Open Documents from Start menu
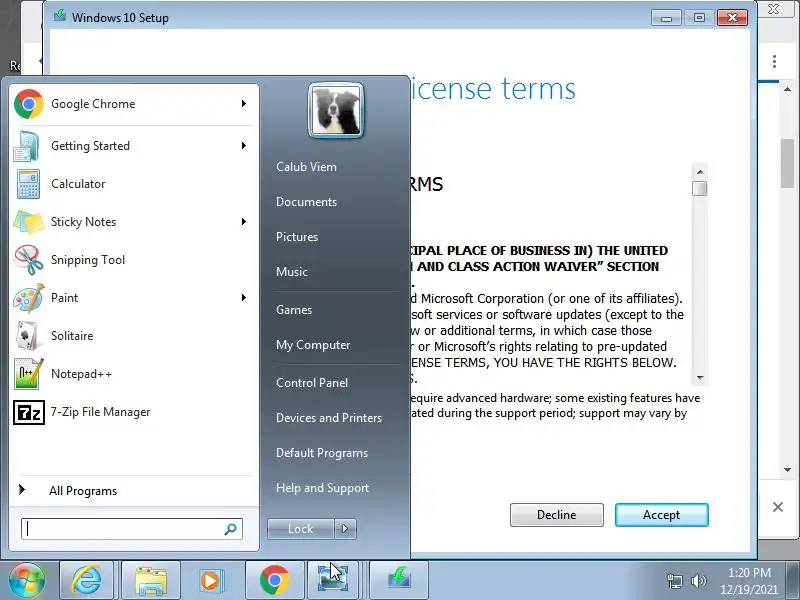This screenshot has width=800, height=600. (x=307, y=202)
